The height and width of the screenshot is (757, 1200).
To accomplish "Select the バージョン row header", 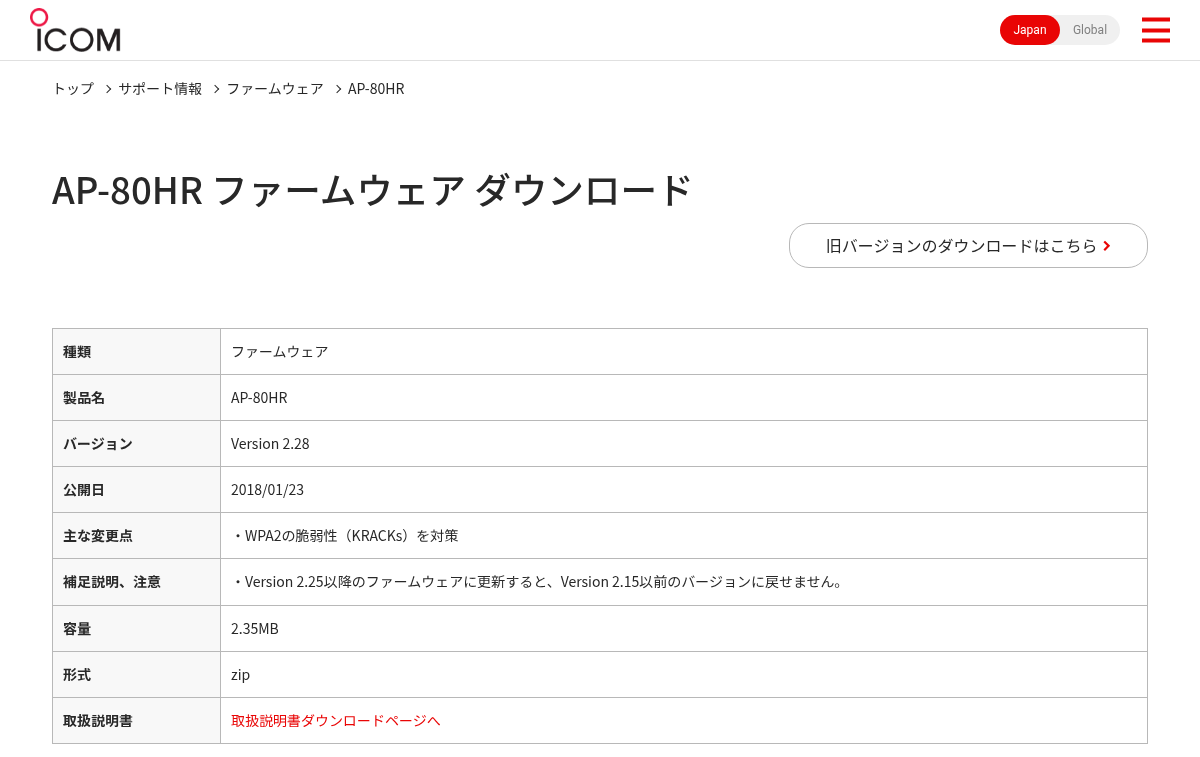I will [136, 443].
